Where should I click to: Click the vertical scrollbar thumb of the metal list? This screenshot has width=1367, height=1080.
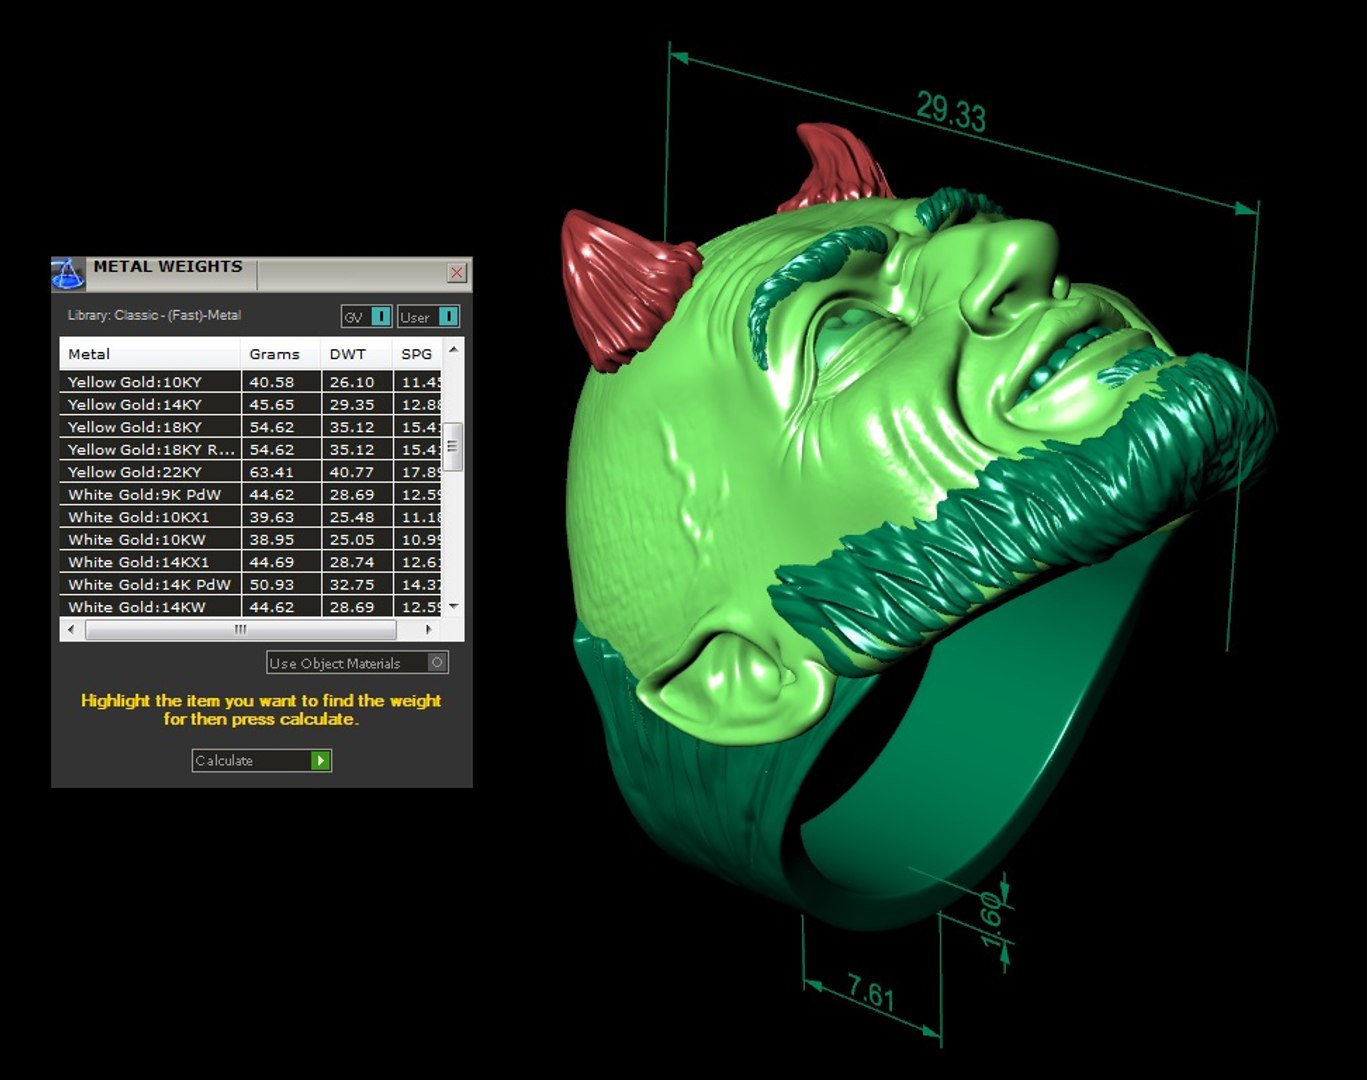(453, 446)
